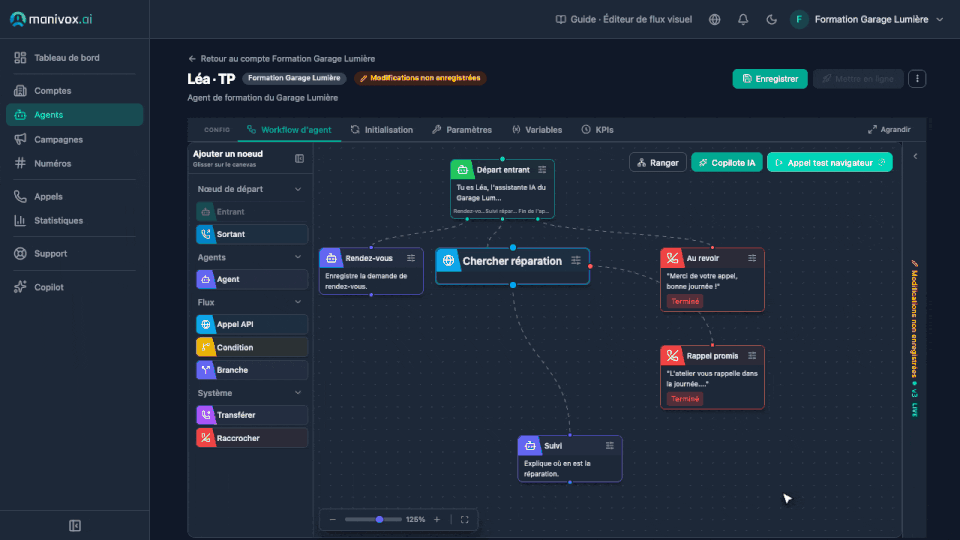Select the Entrant node item
This screenshot has width=960, height=540.
[x=252, y=212]
